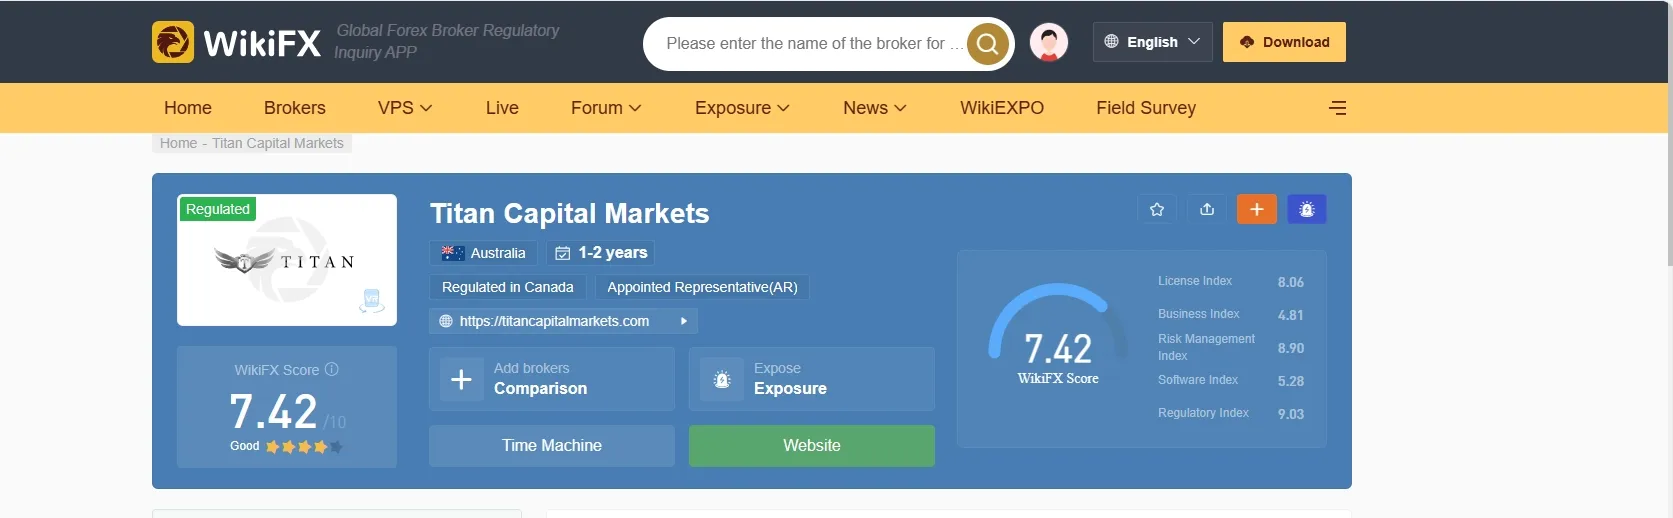Image resolution: width=1673 pixels, height=518 pixels.
Task: Open the hamburger menu in the navigation bar
Action: click(x=1337, y=108)
